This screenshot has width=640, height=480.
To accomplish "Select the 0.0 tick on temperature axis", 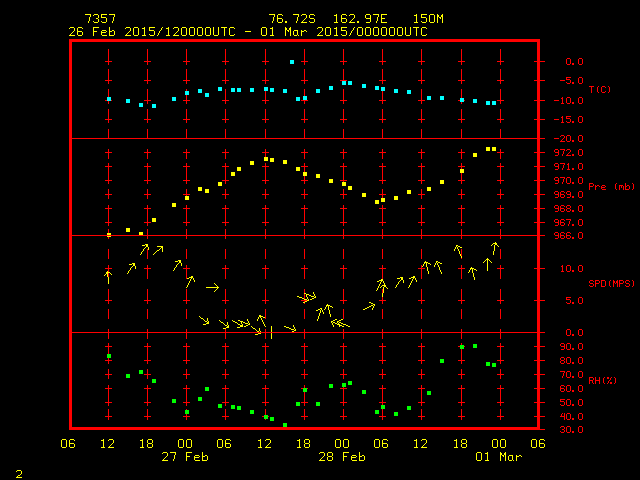I will pyautogui.click(x=574, y=62).
